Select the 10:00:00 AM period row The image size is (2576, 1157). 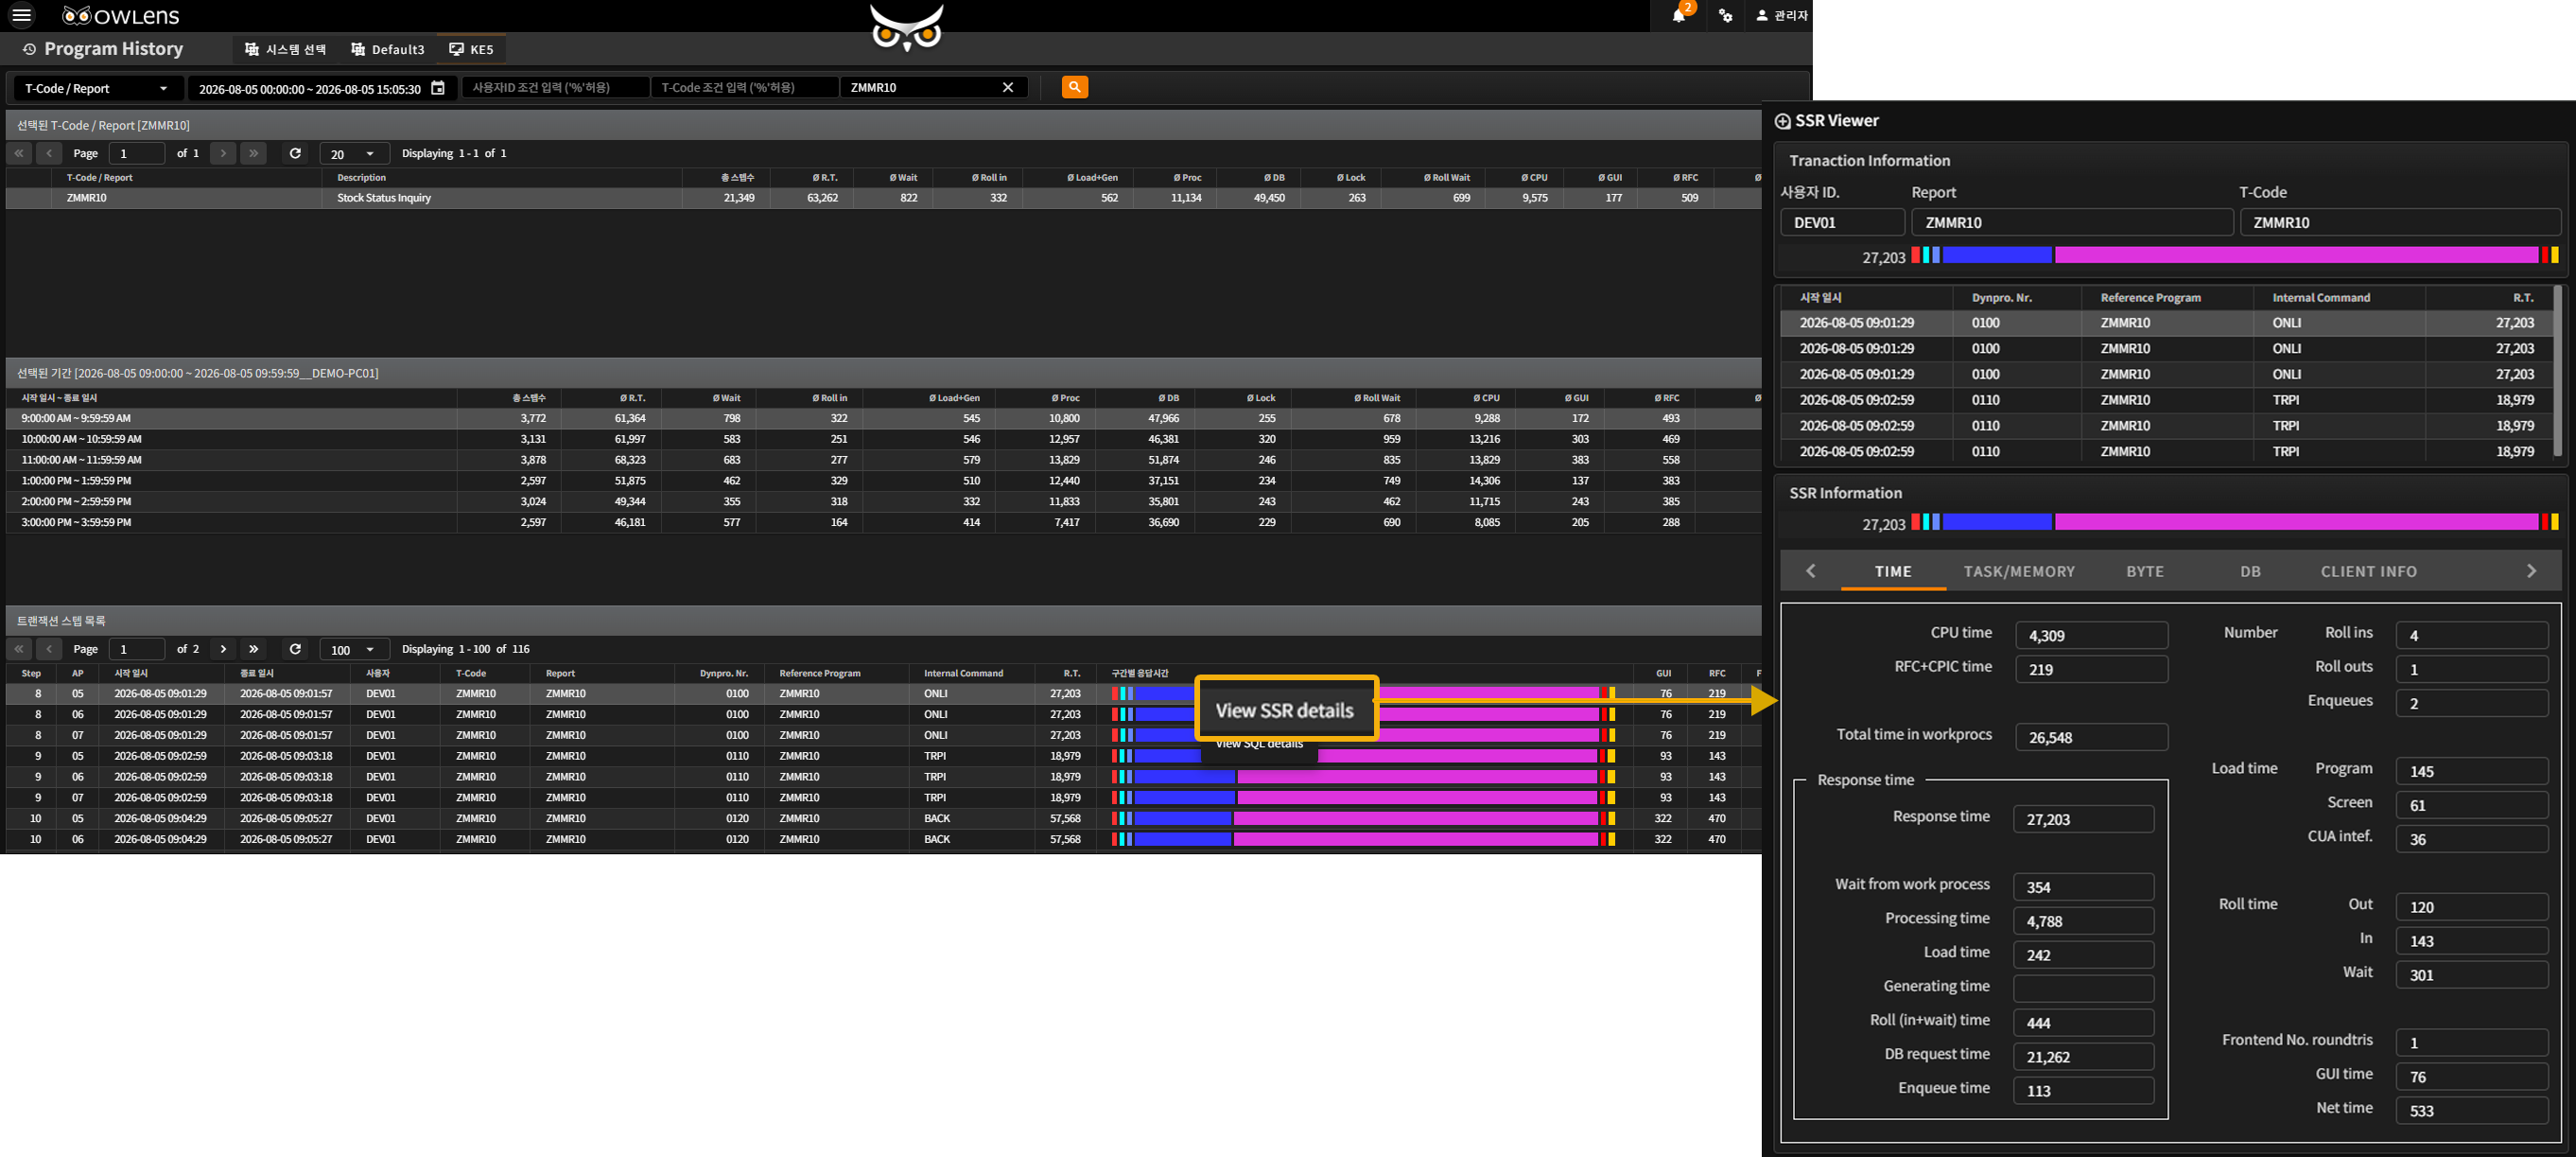pos(883,439)
